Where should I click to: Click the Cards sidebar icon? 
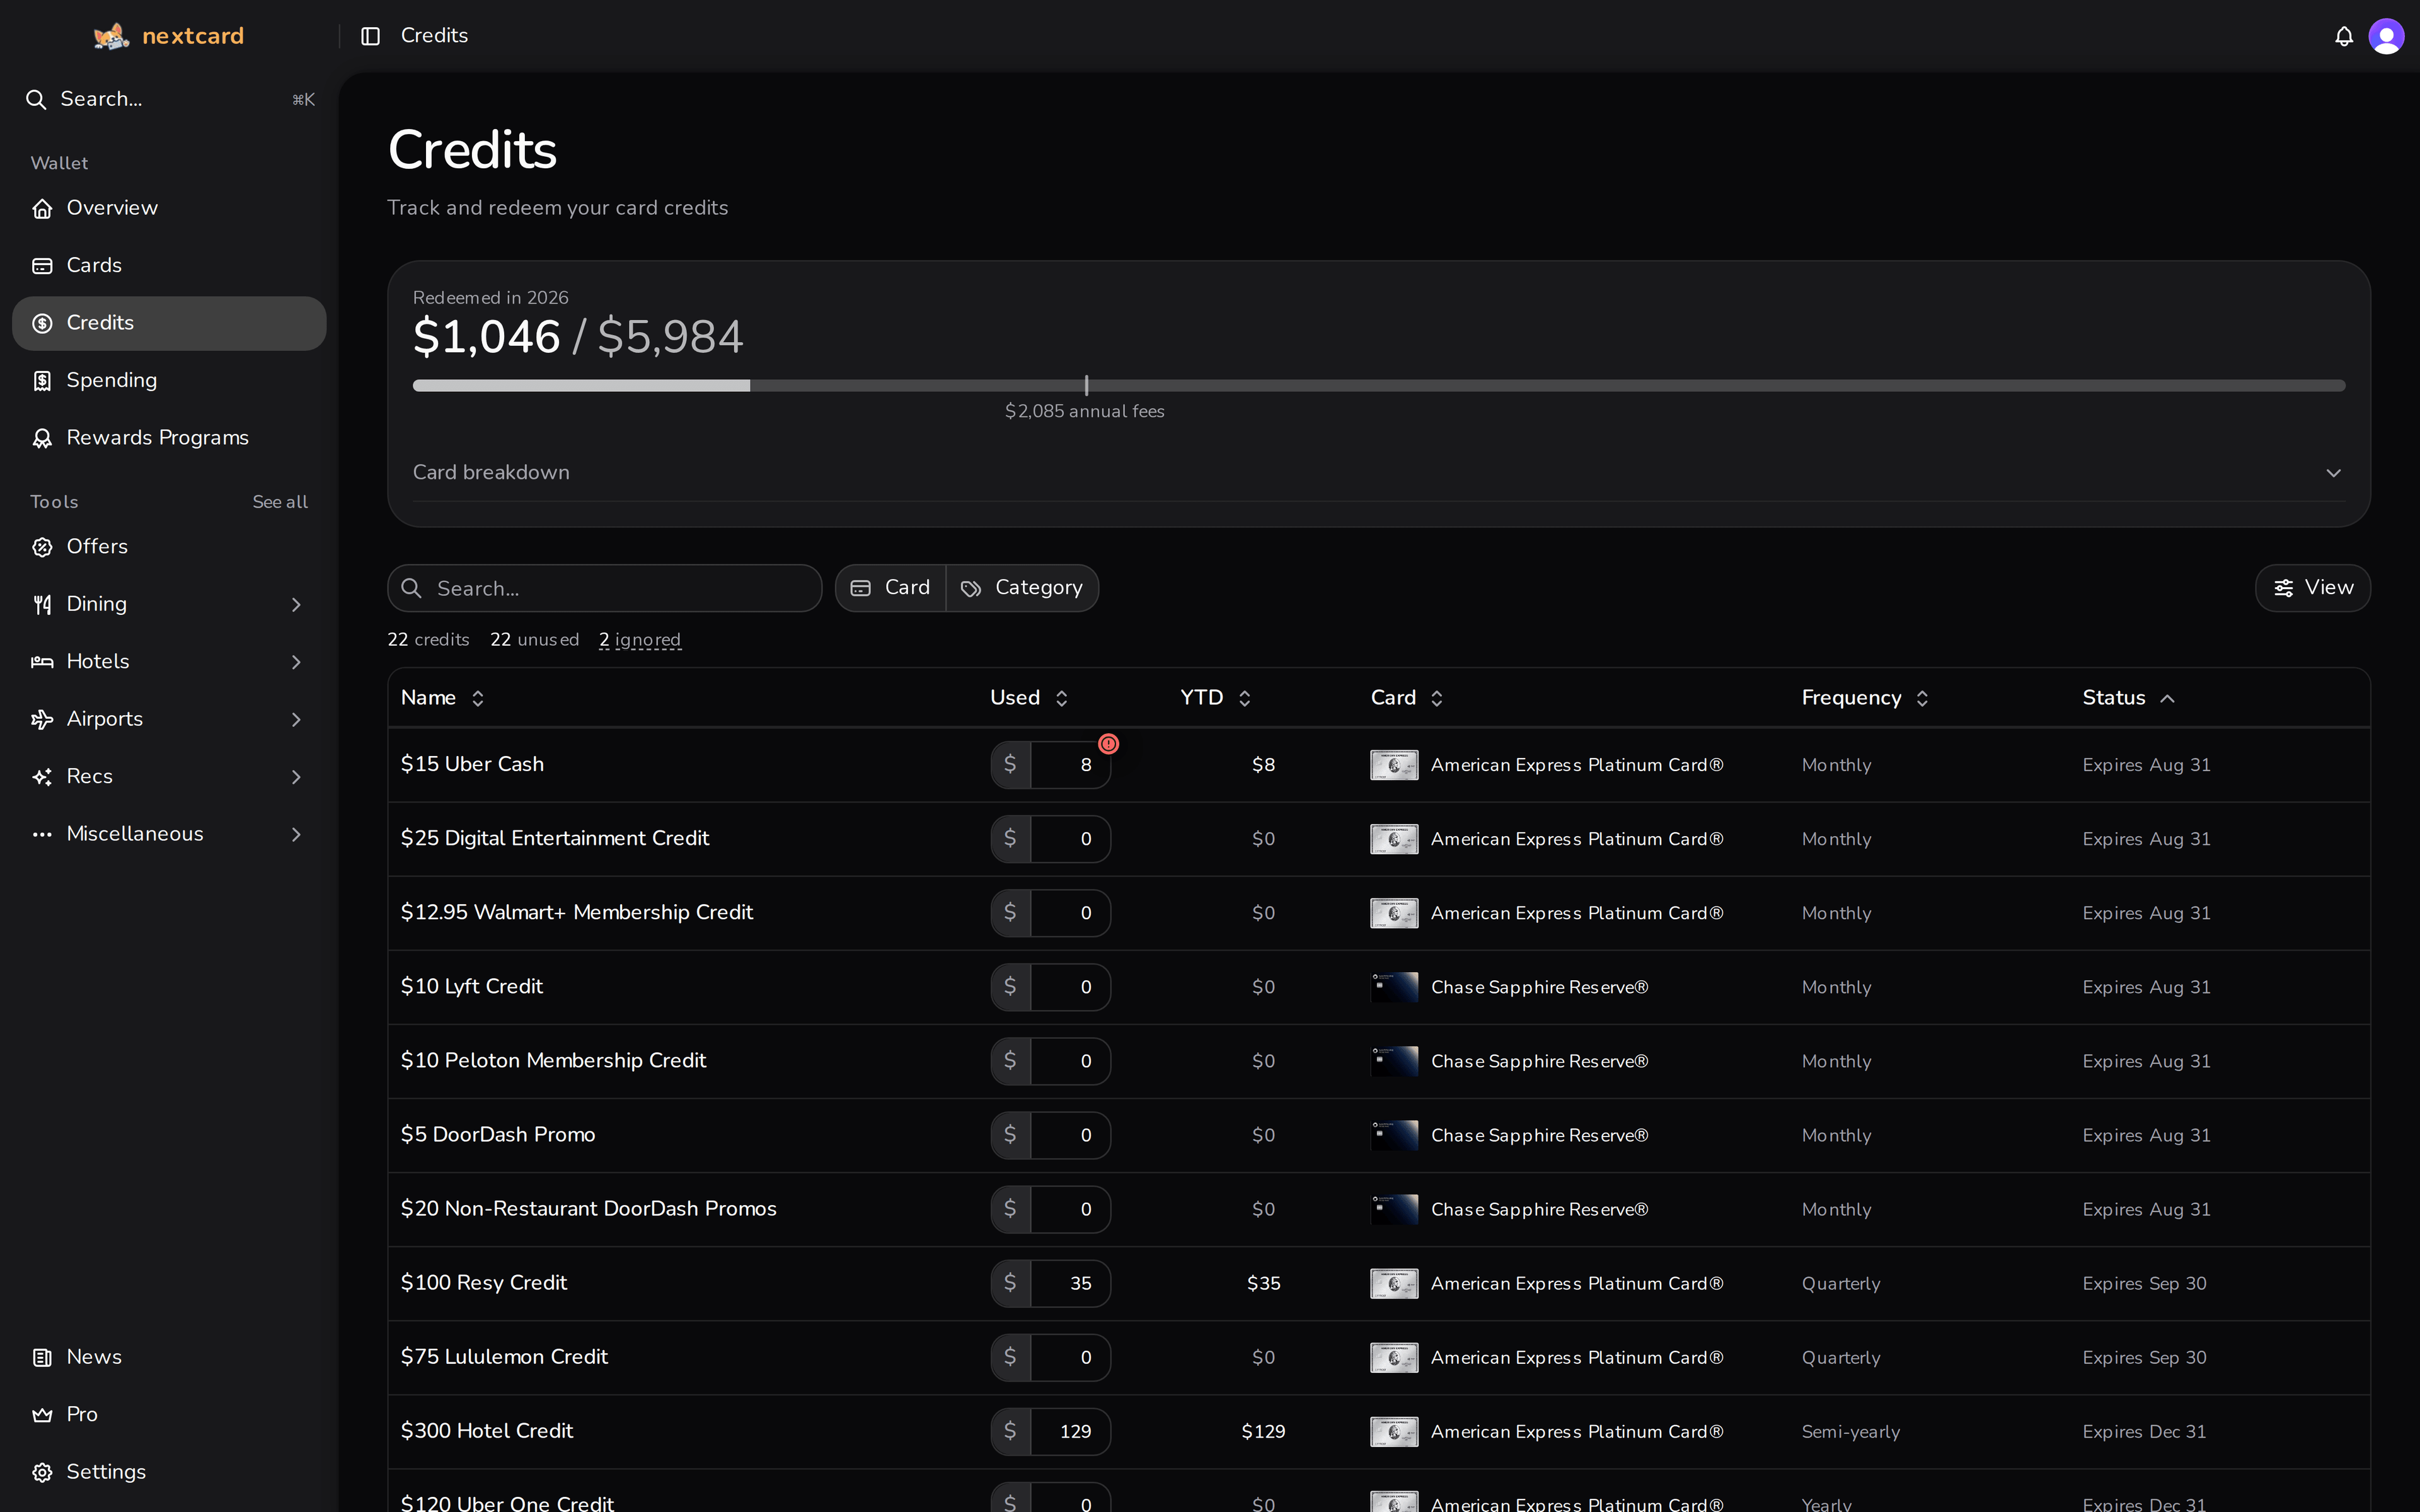point(42,266)
